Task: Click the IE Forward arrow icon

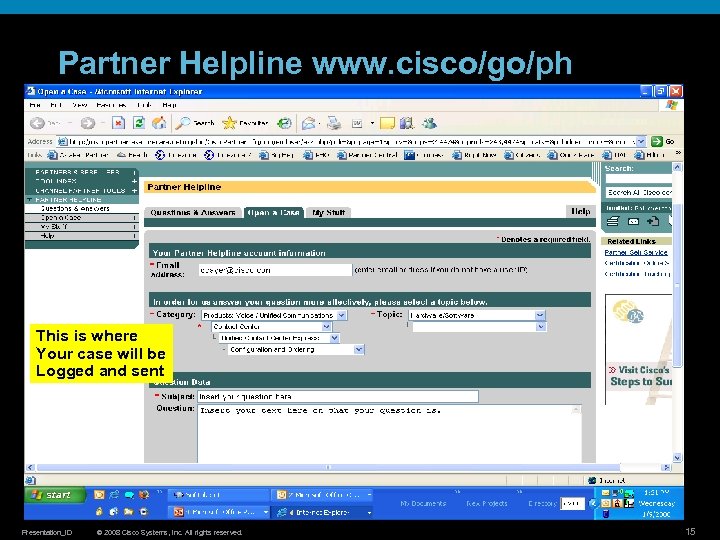Action: (x=87, y=123)
